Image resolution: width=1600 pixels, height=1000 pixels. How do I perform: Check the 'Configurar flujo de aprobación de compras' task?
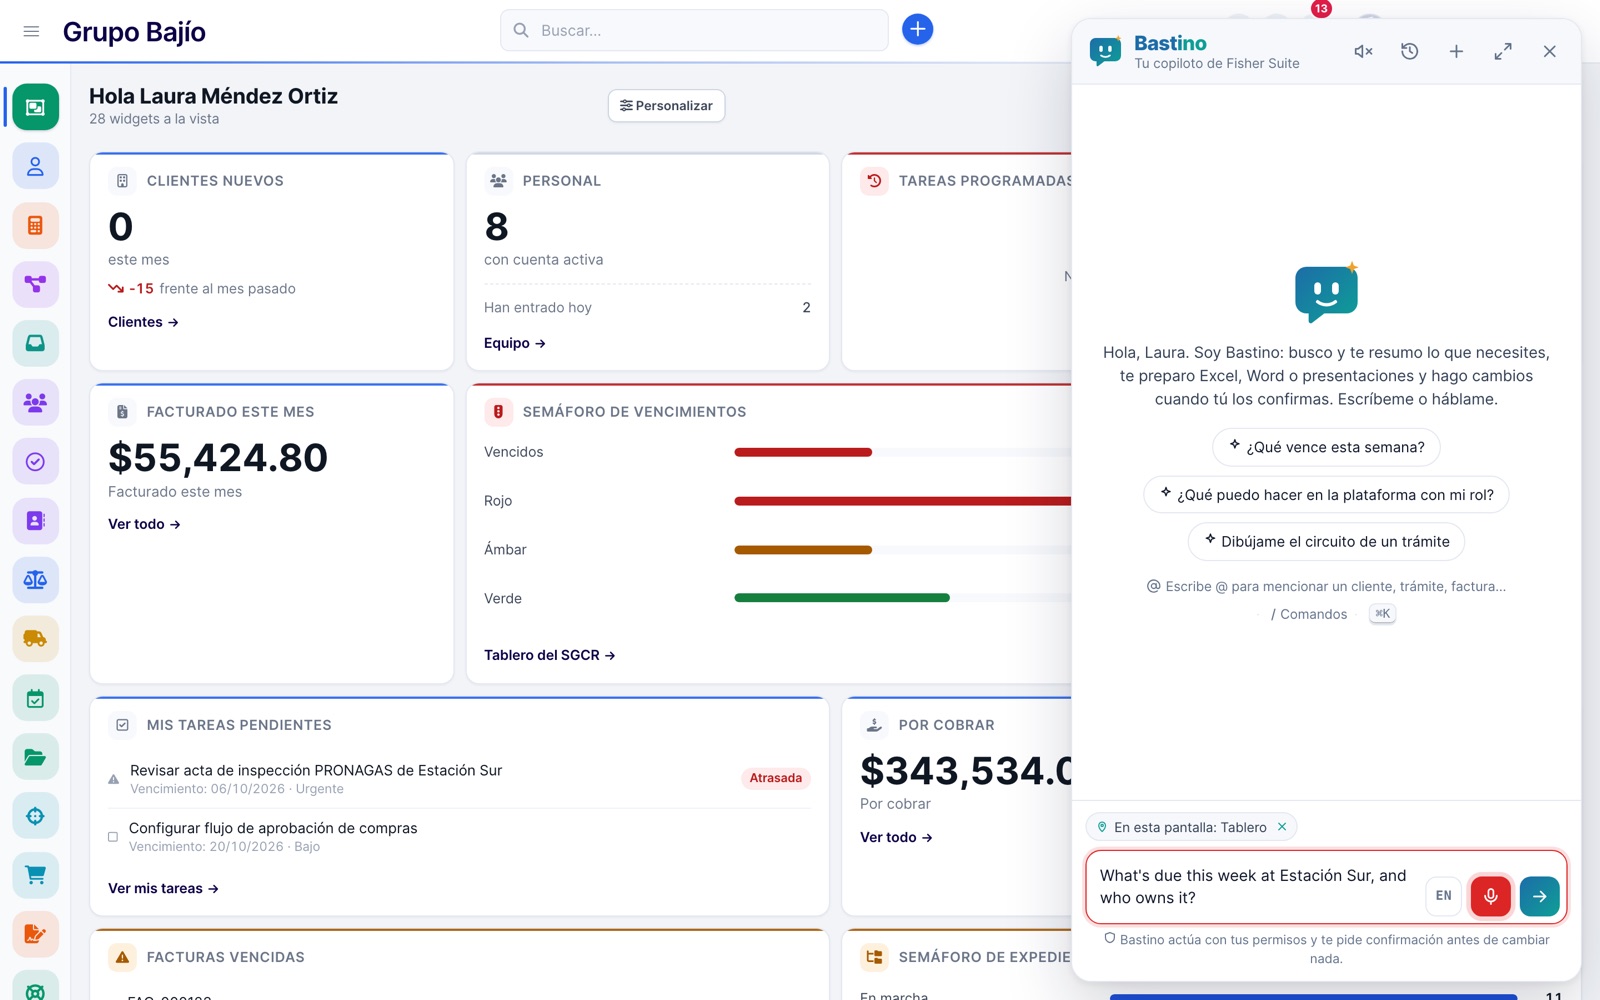pyautogui.click(x=113, y=837)
